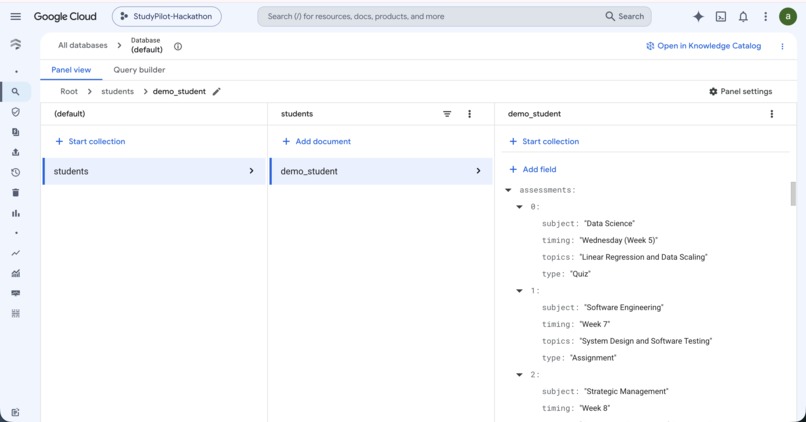Image resolution: width=806 pixels, height=422 pixels.
Task: Add document to students collection
Action: coord(316,141)
